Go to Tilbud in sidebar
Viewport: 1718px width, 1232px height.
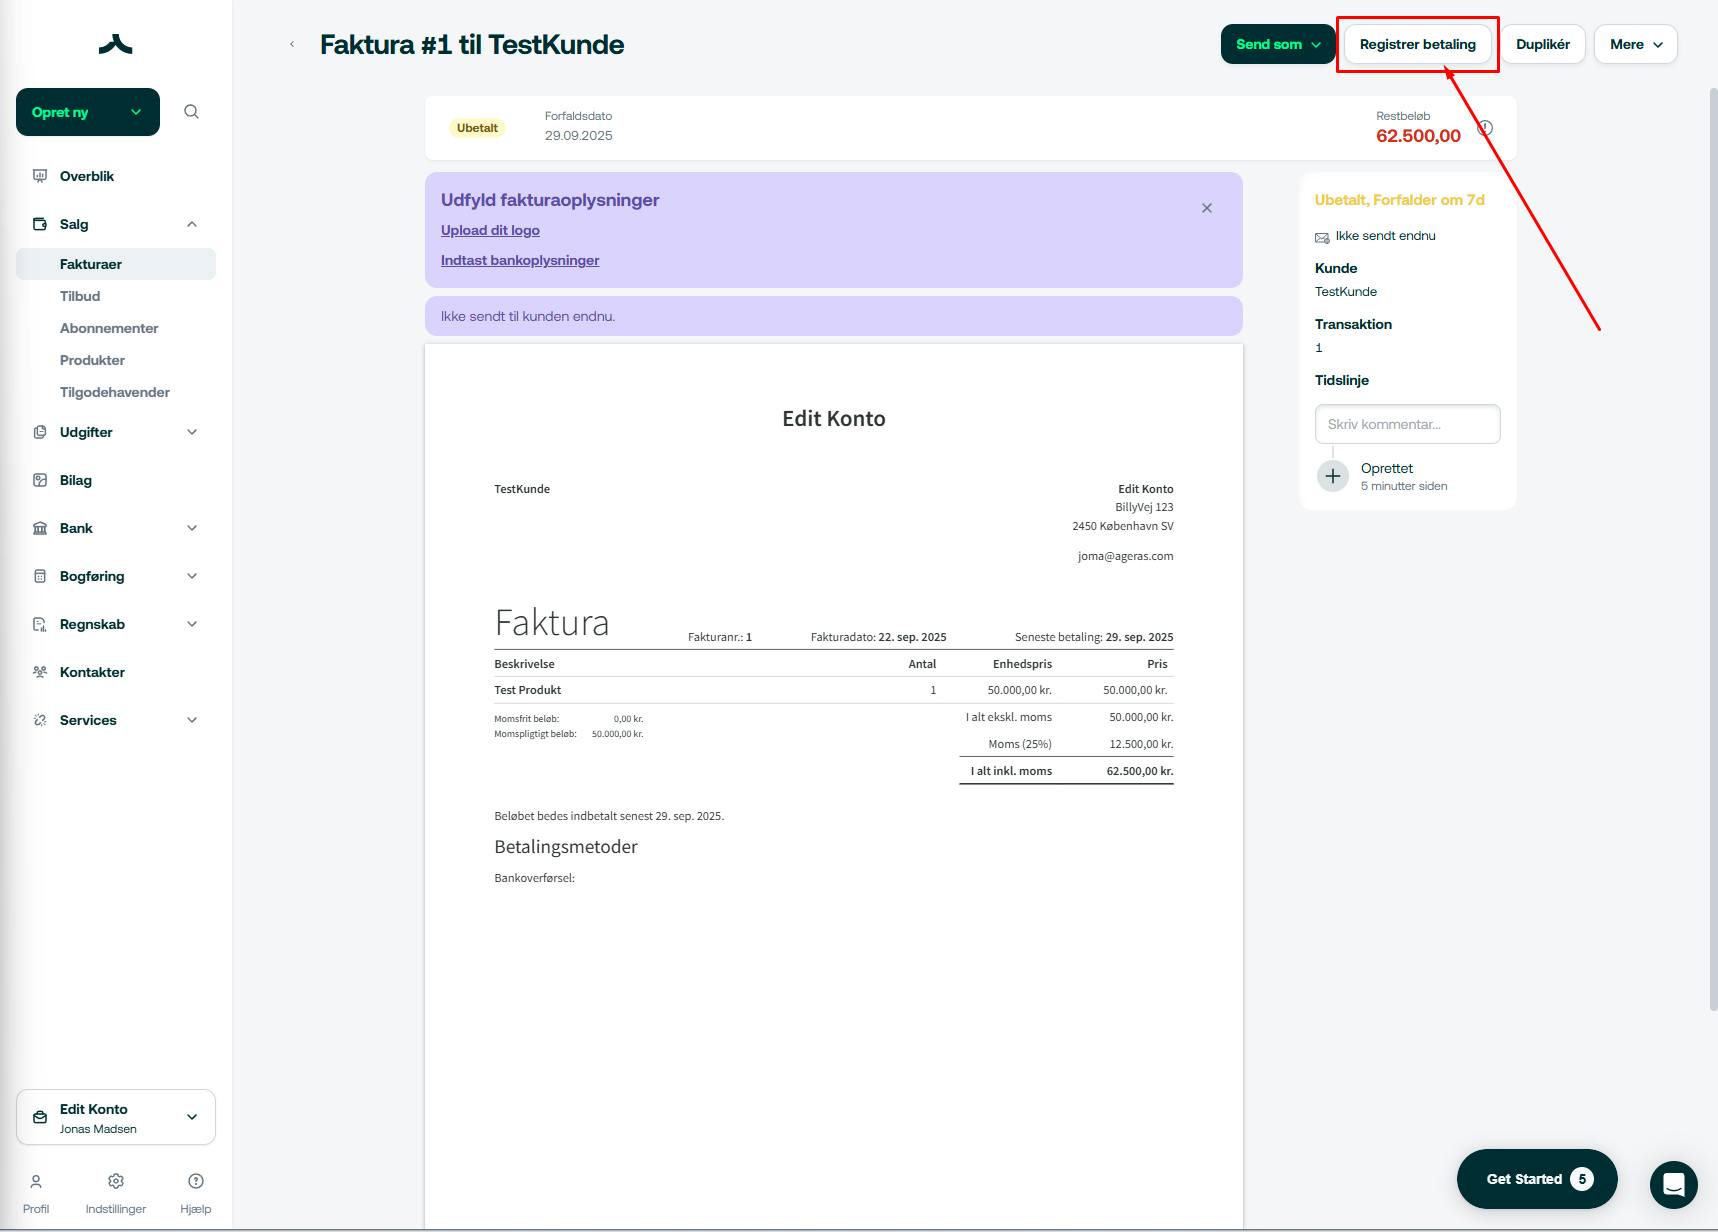[x=80, y=296]
